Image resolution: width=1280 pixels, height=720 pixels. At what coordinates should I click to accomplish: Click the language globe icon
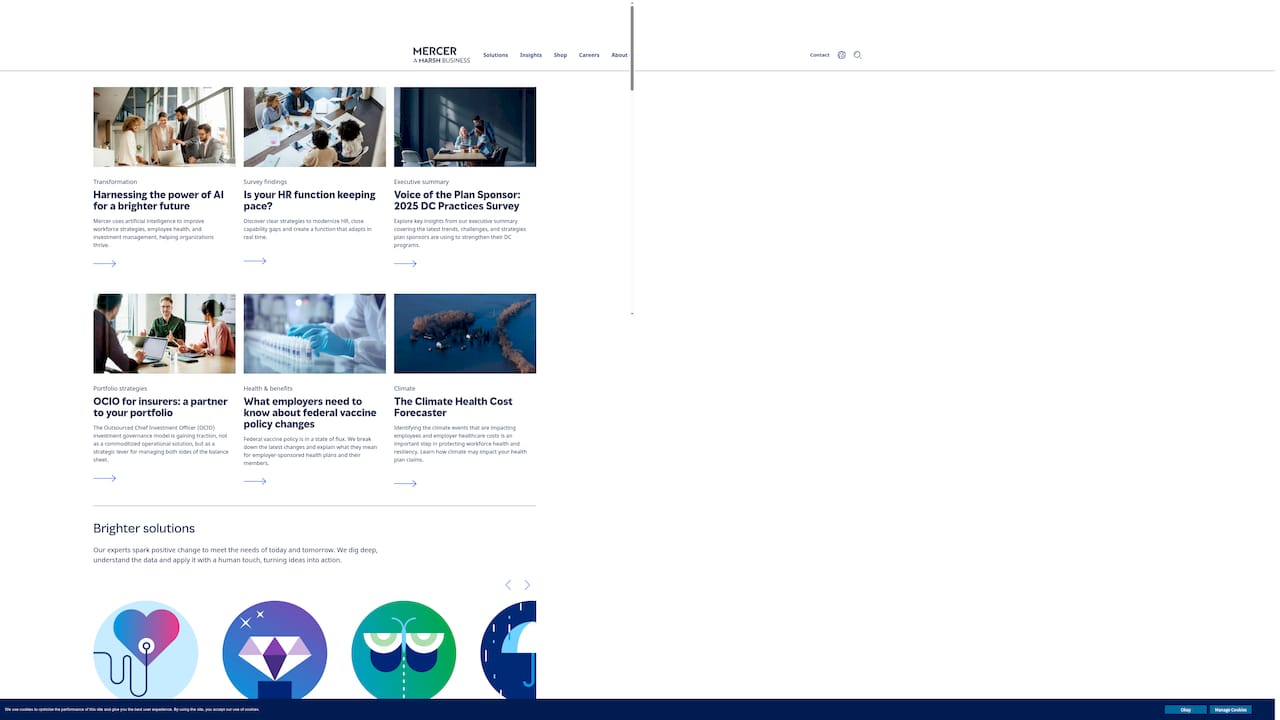pyautogui.click(x=841, y=55)
